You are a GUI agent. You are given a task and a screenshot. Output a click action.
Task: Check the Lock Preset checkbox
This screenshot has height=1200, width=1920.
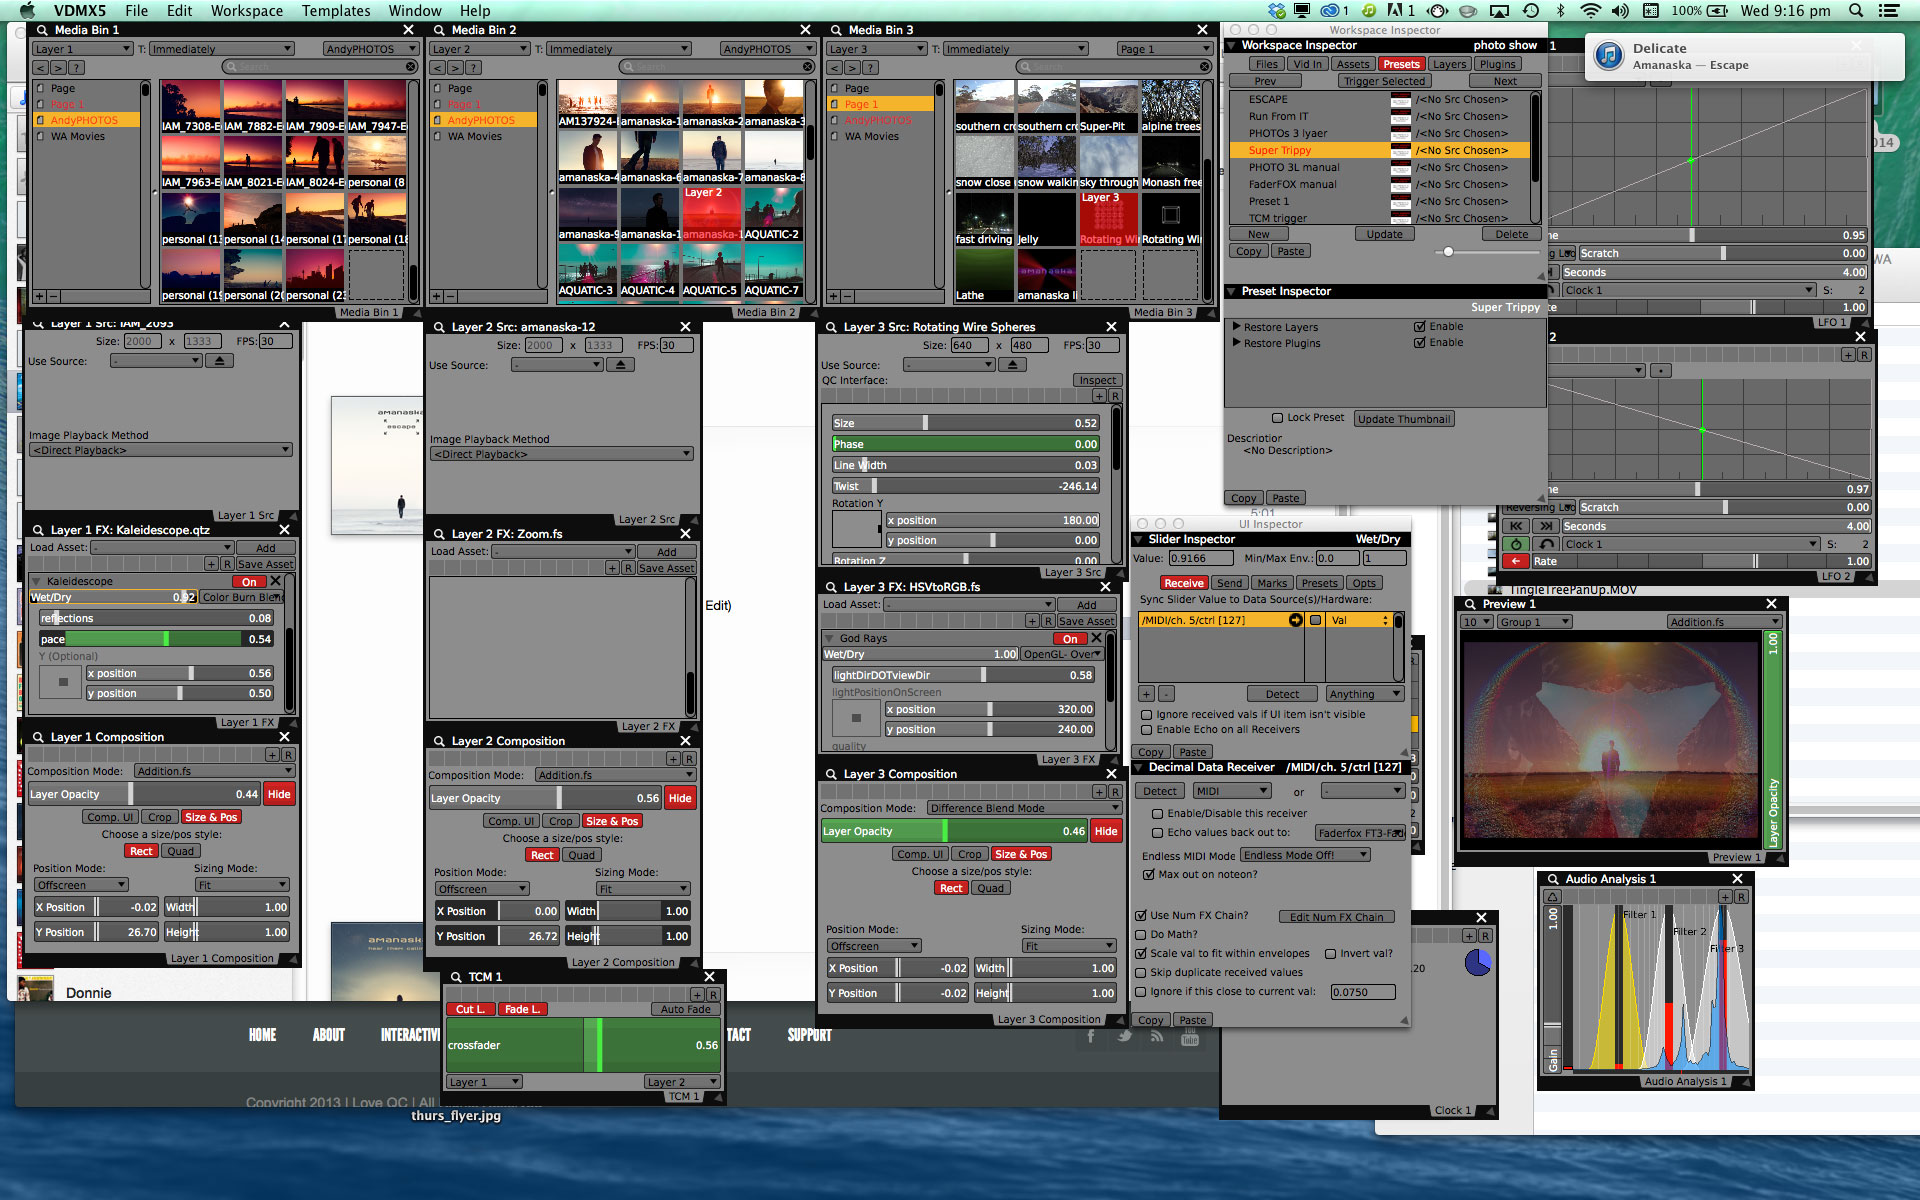pyautogui.click(x=1277, y=418)
